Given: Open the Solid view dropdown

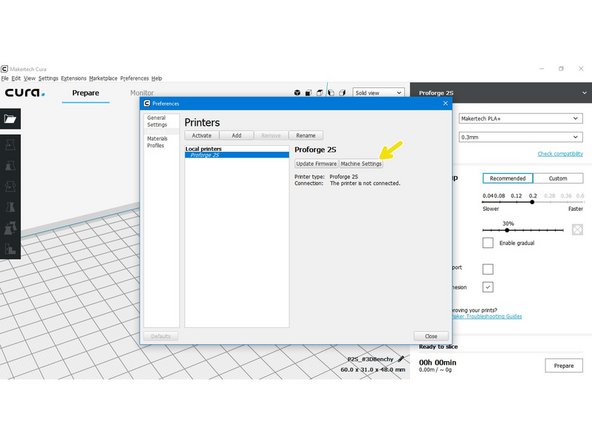Looking at the screenshot, I should 378,93.
